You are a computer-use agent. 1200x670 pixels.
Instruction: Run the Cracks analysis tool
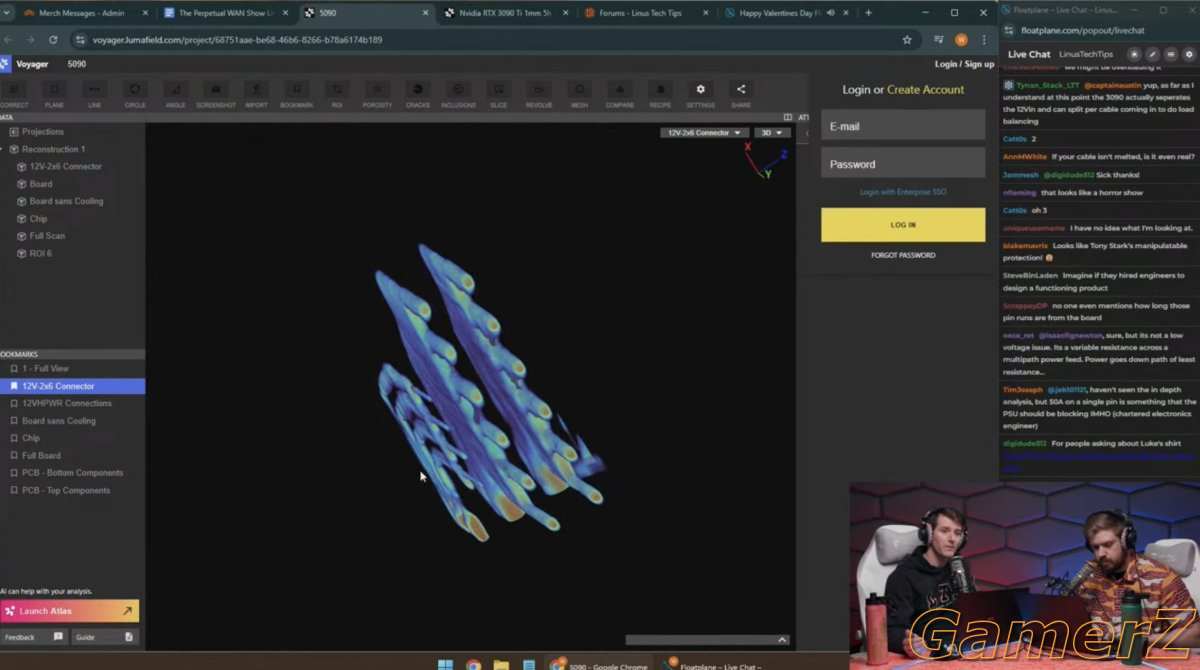click(x=418, y=95)
